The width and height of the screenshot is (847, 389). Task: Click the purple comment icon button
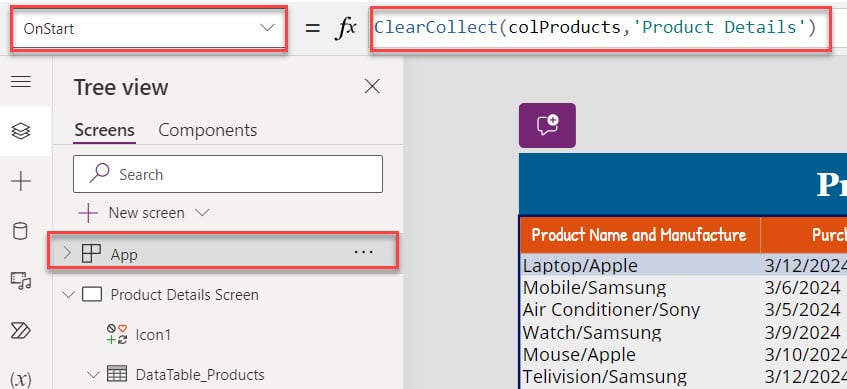[x=547, y=125]
